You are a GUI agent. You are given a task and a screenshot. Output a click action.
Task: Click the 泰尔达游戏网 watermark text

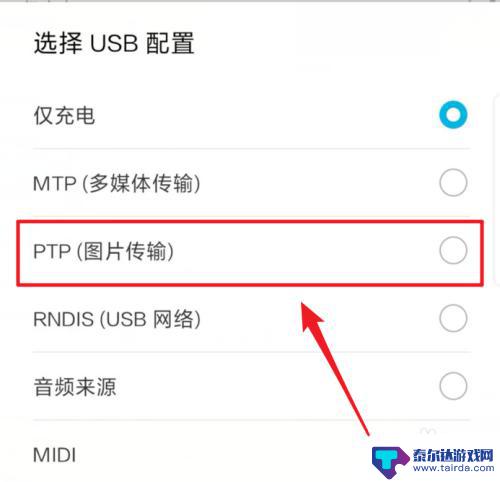(453, 455)
